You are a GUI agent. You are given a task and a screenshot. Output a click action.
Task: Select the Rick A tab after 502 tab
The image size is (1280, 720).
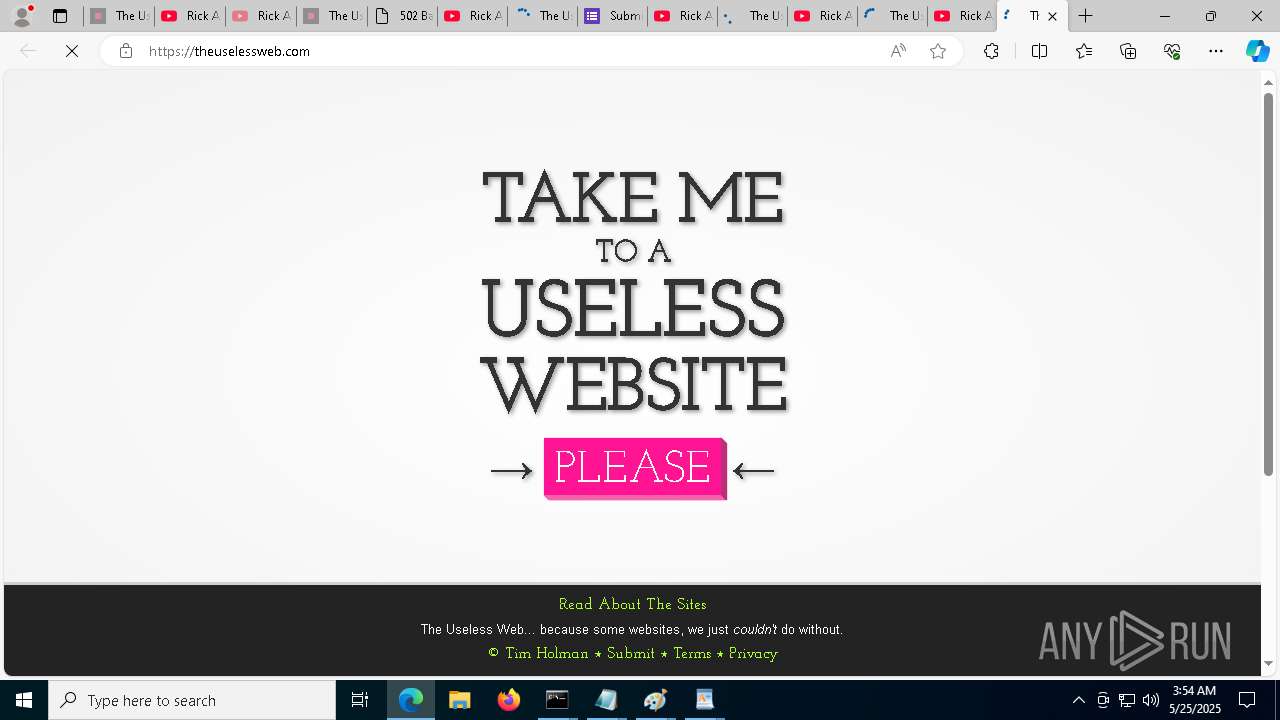pos(471,16)
